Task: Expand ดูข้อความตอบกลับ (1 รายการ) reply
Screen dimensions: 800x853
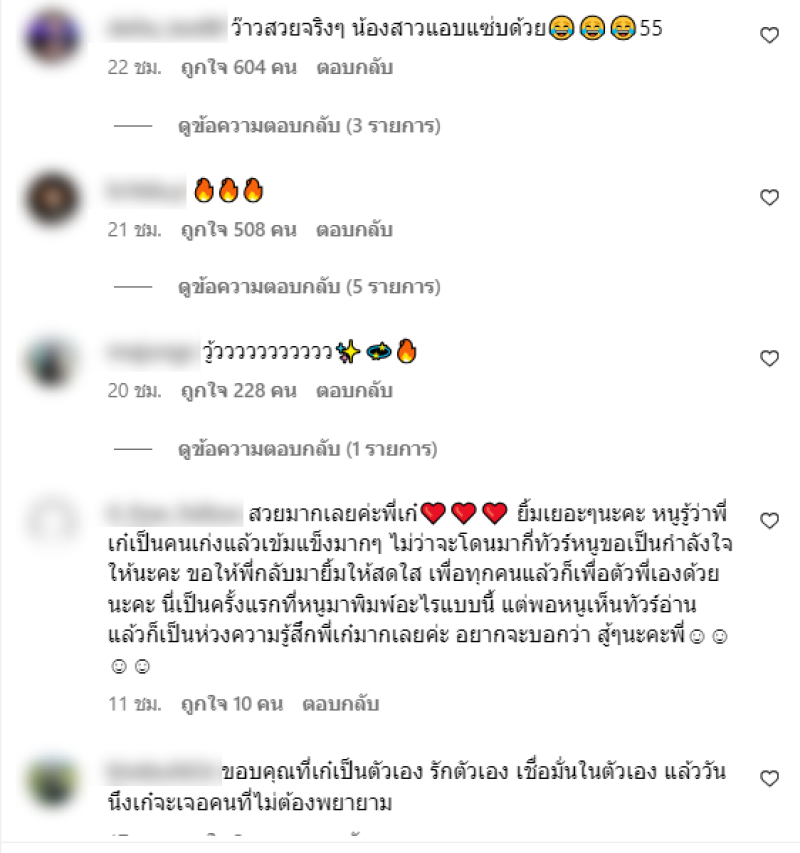Action: (x=307, y=449)
